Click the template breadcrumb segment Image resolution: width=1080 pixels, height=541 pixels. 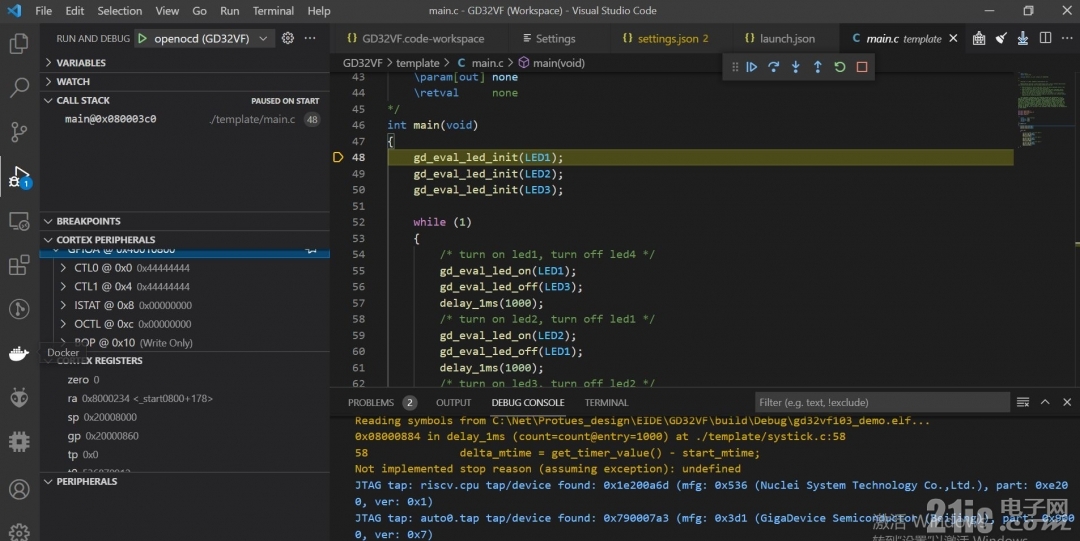[x=417, y=63]
